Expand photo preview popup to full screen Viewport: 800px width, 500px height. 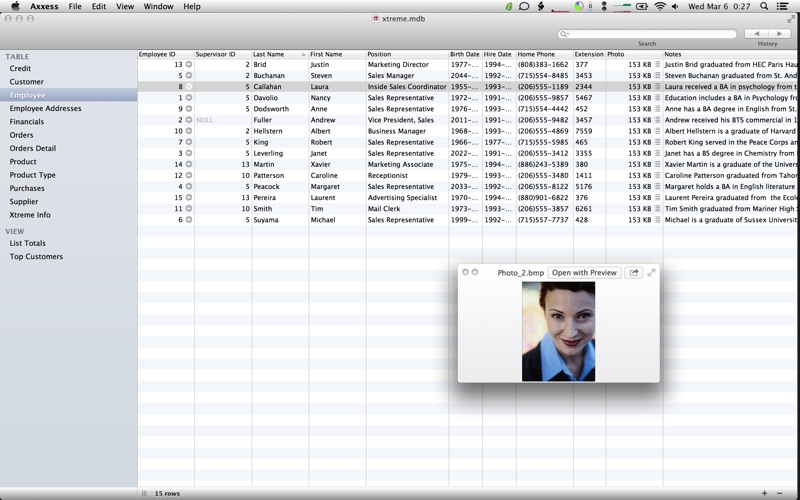click(652, 272)
